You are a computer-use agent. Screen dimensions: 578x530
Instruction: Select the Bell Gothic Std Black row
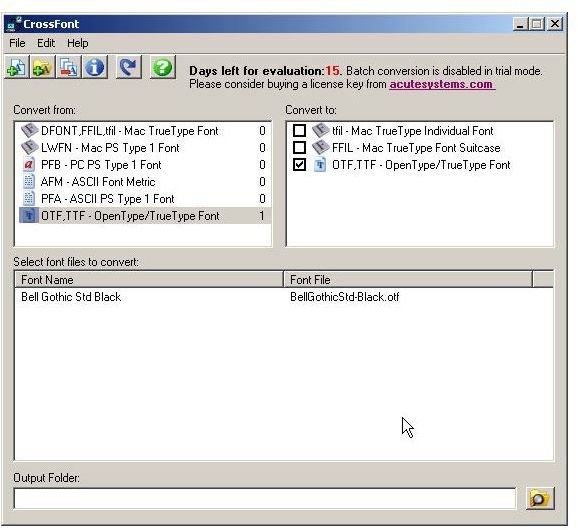click(284, 297)
